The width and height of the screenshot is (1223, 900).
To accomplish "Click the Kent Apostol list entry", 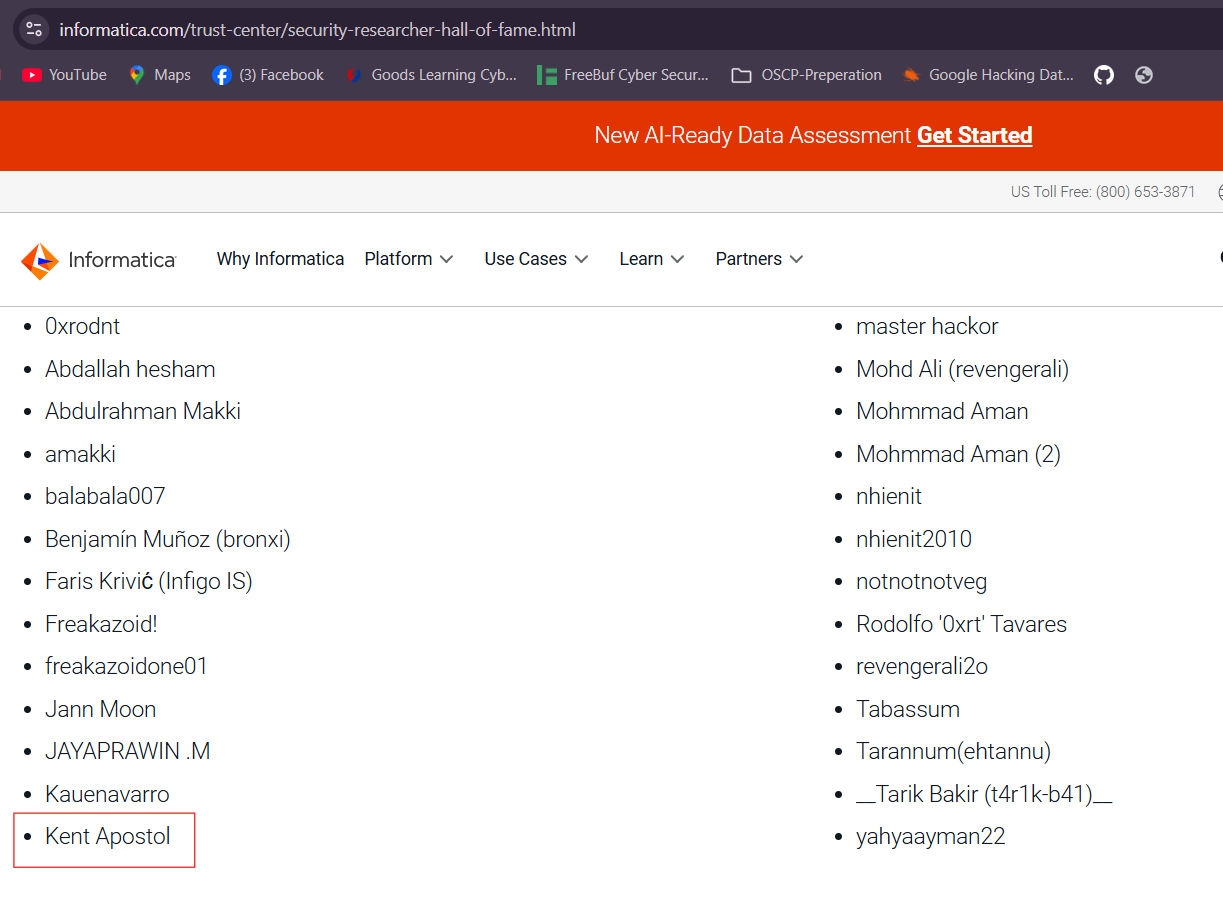I will (108, 837).
